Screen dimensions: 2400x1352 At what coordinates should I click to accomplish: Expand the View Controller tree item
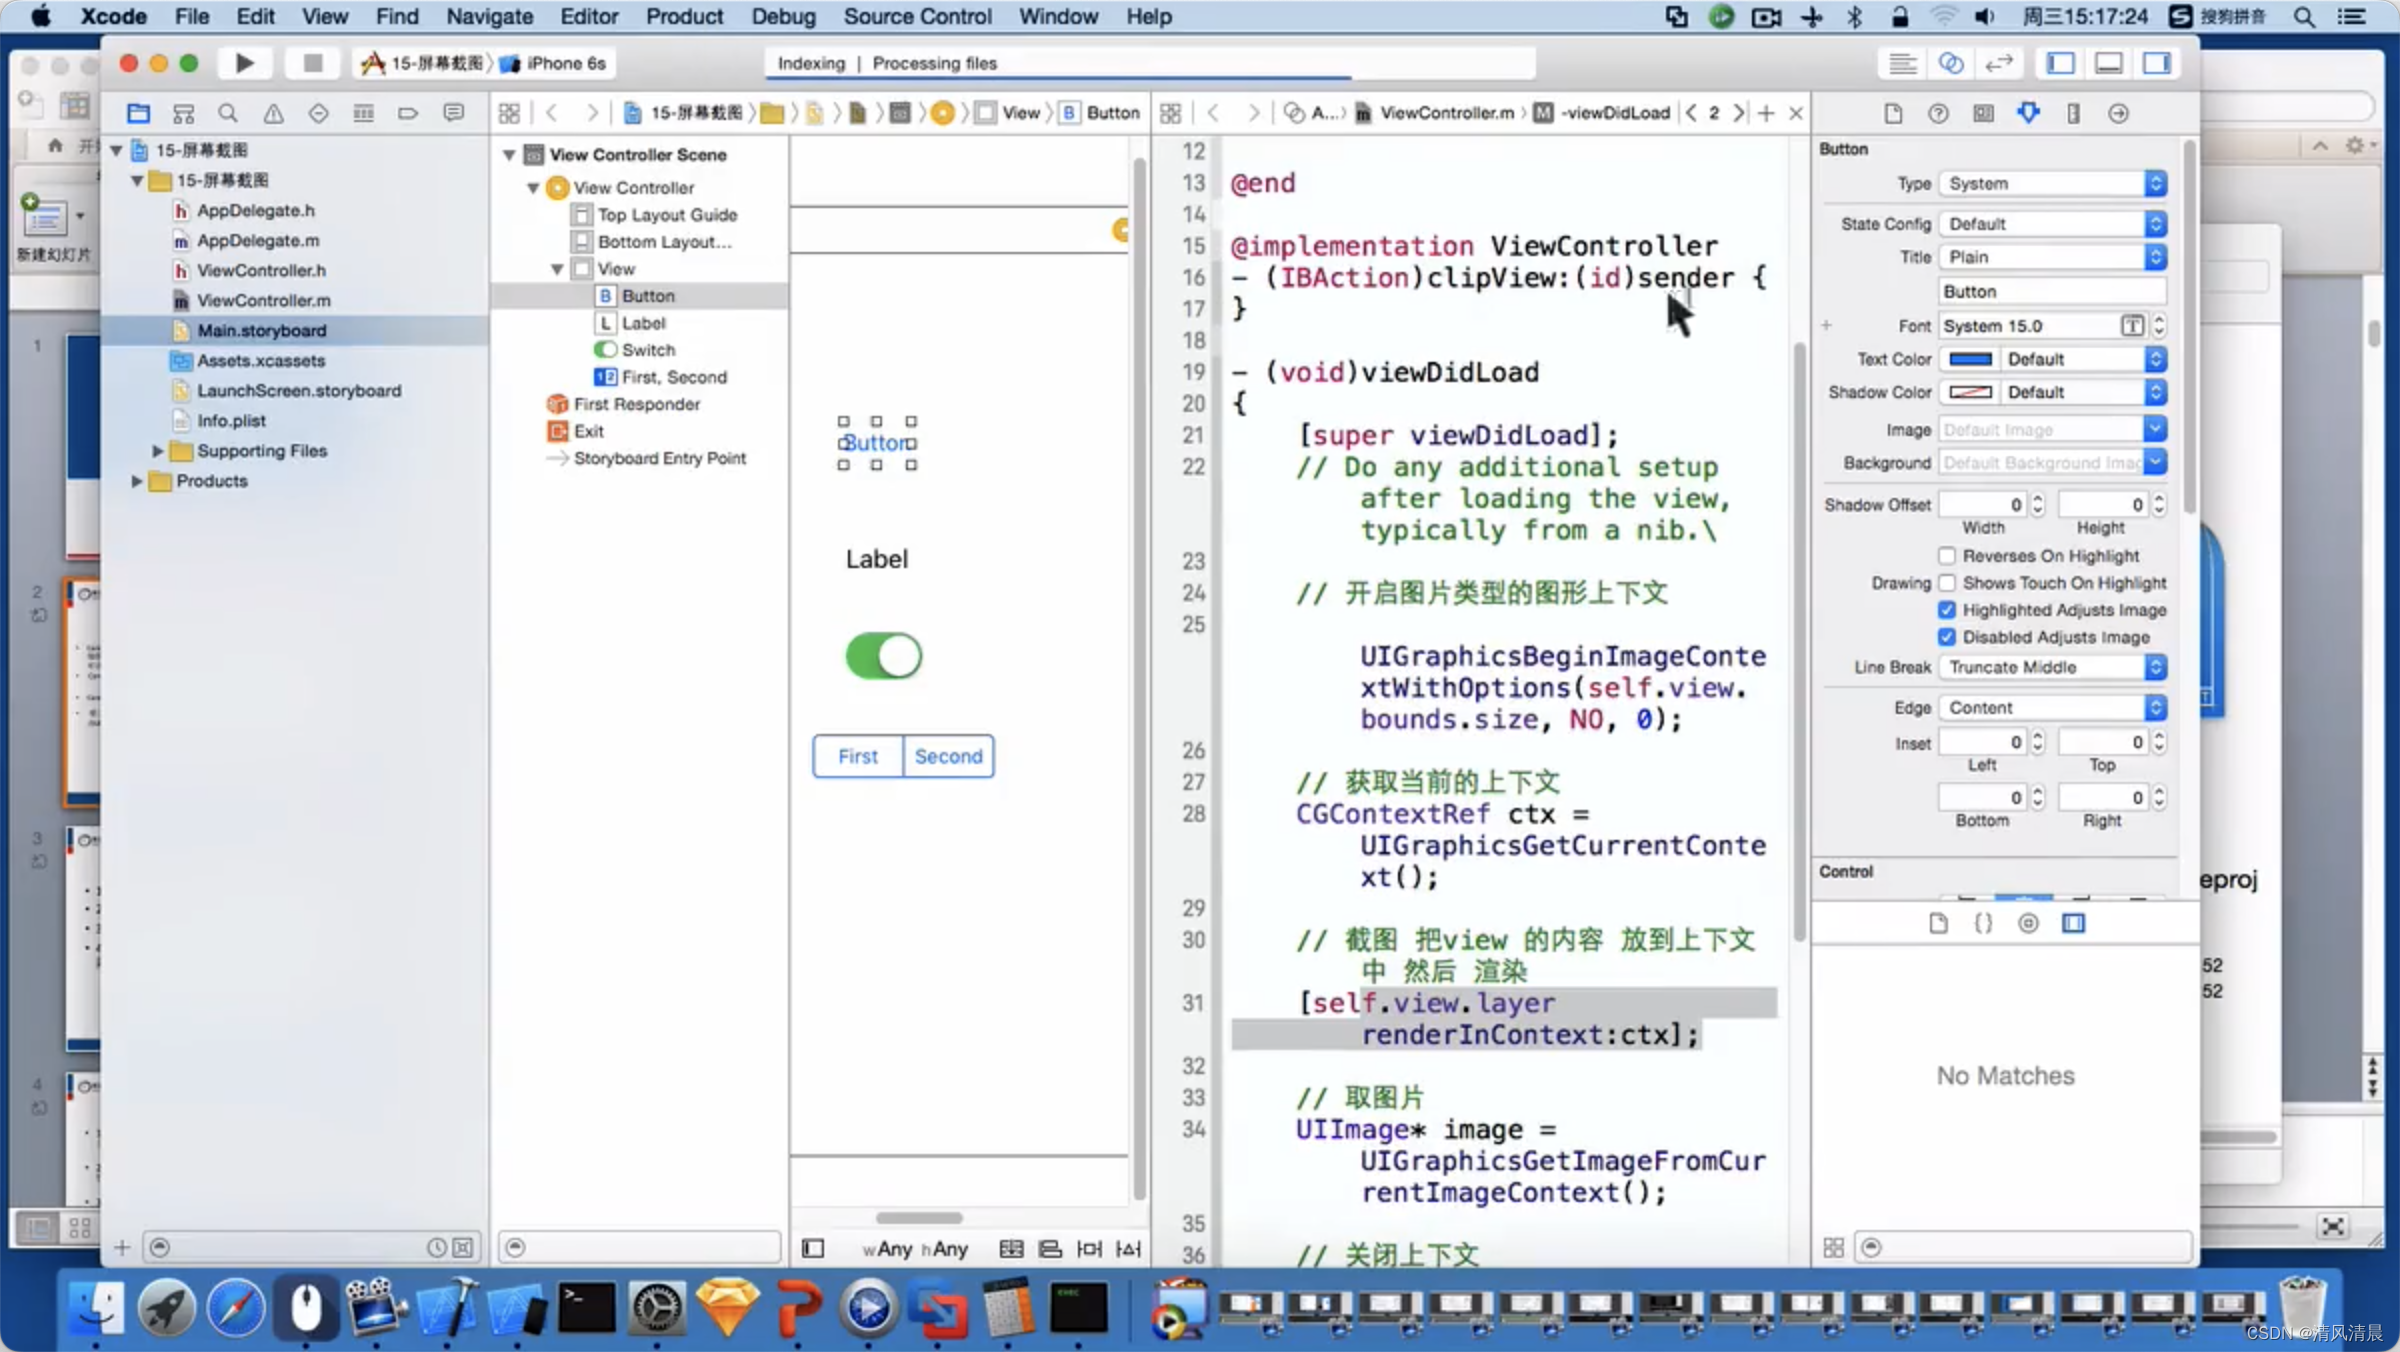(532, 186)
